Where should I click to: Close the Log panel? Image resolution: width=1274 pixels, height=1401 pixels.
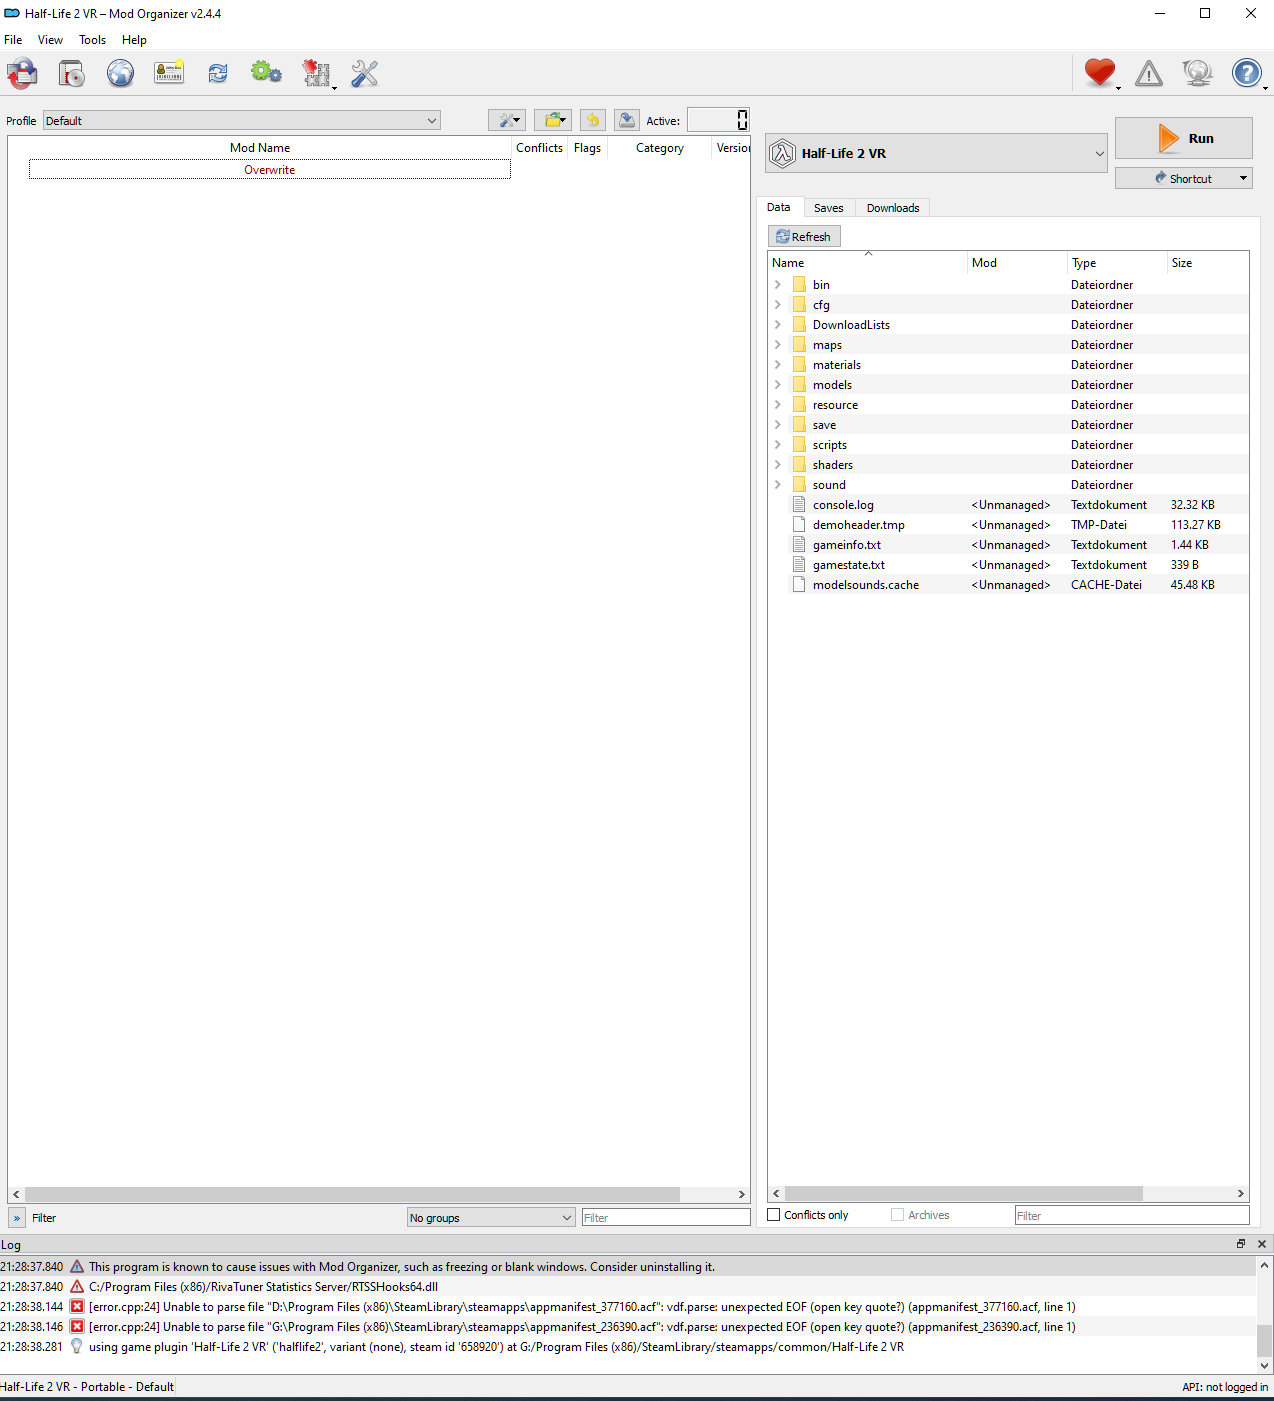(1262, 1244)
